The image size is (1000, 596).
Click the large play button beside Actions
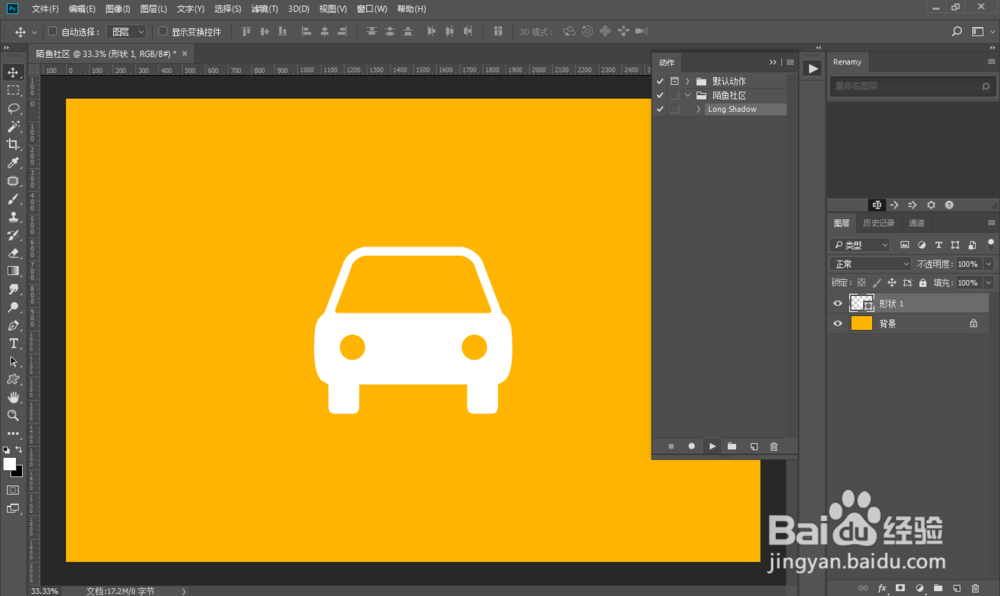pyautogui.click(x=812, y=68)
